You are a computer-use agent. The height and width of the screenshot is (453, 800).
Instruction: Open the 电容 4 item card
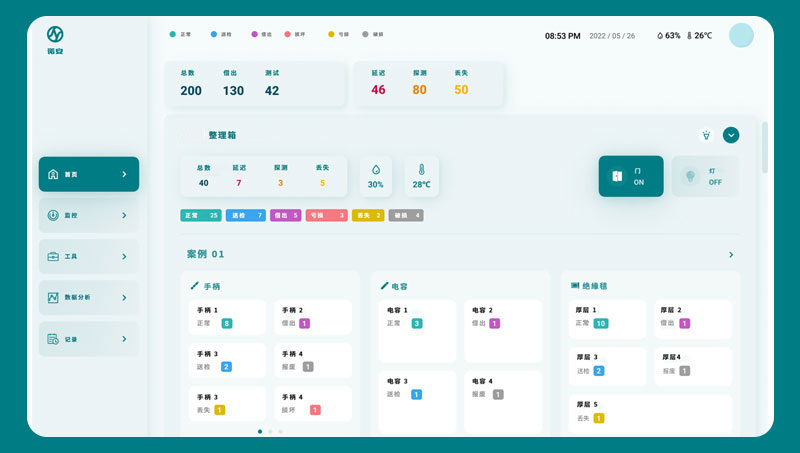pos(503,388)
